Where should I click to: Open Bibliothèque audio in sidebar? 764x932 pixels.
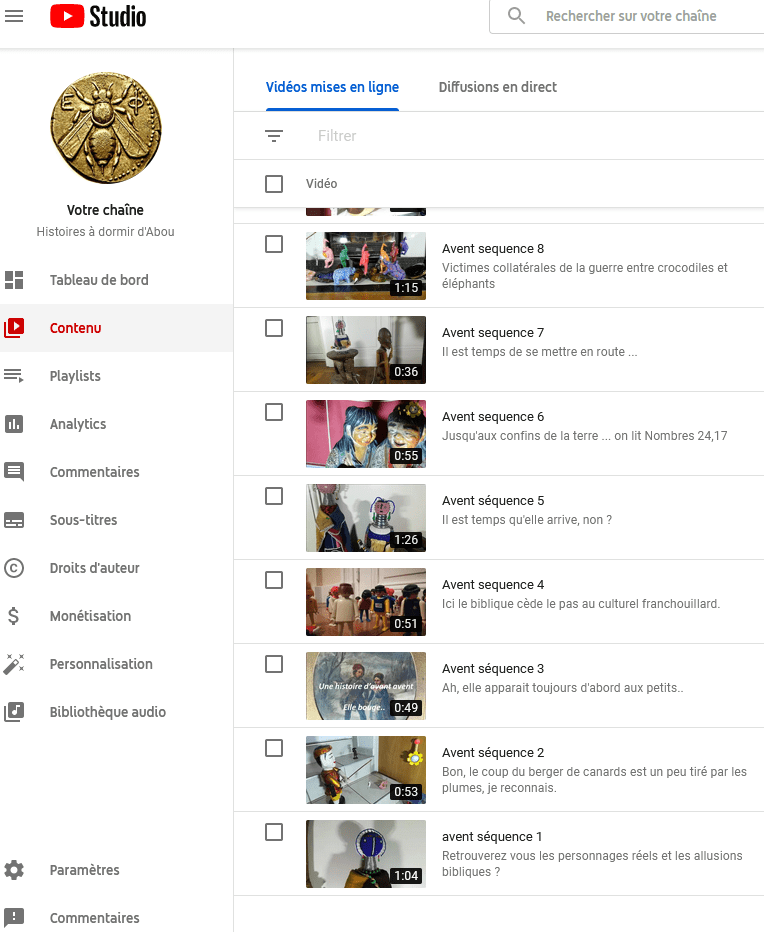107,712
